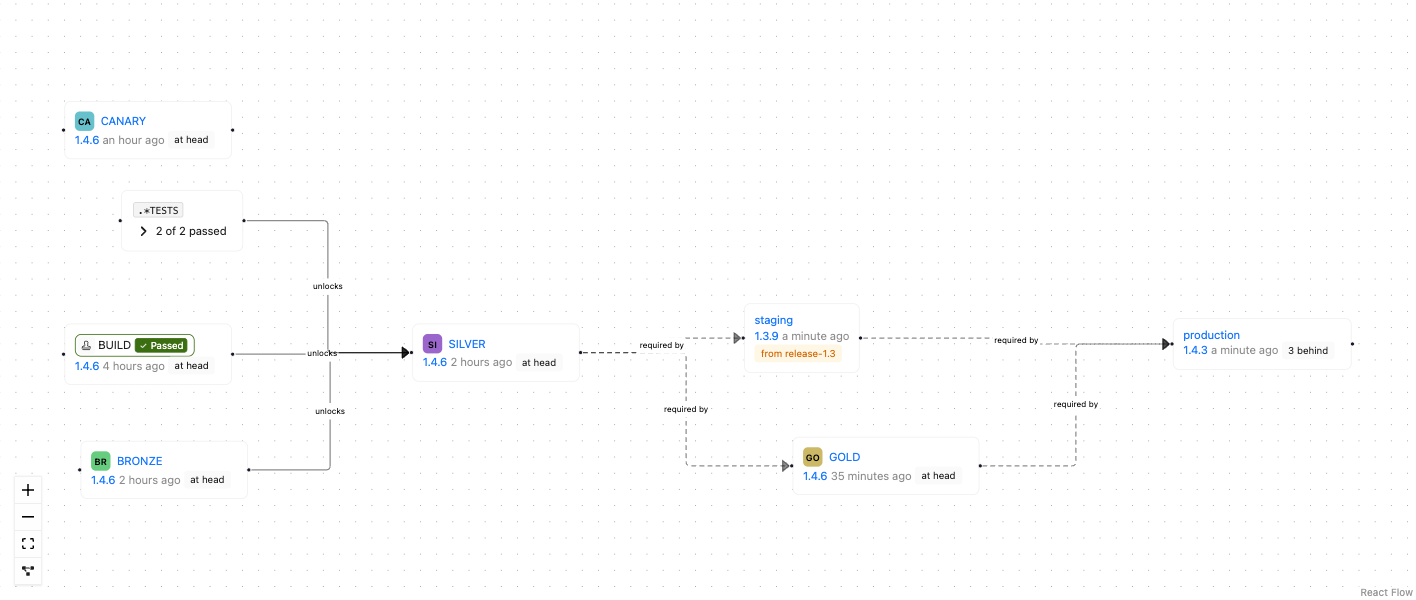Click '35 minutes ago' on GOLD node

tap(871, 476)
